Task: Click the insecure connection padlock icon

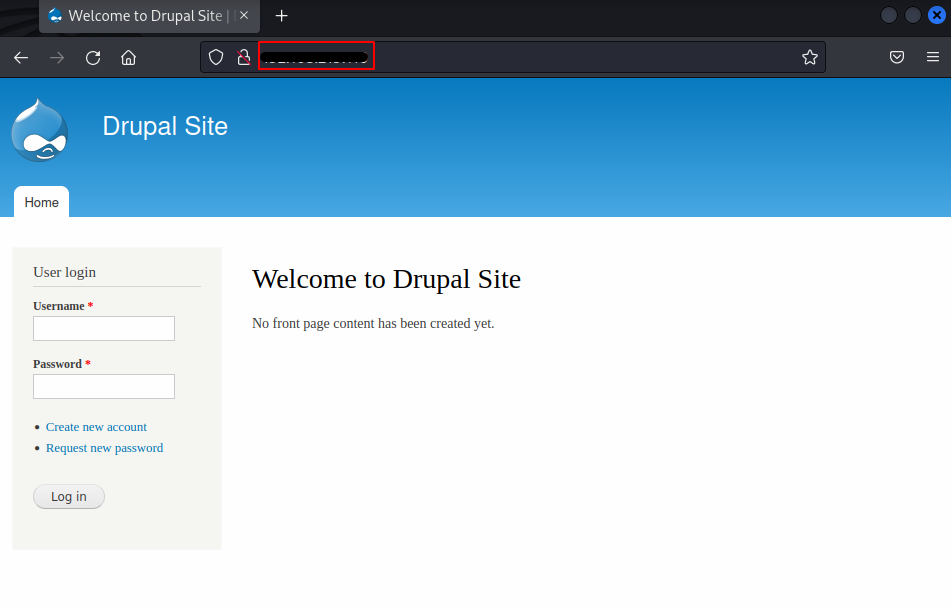Action: click(243, 58)
